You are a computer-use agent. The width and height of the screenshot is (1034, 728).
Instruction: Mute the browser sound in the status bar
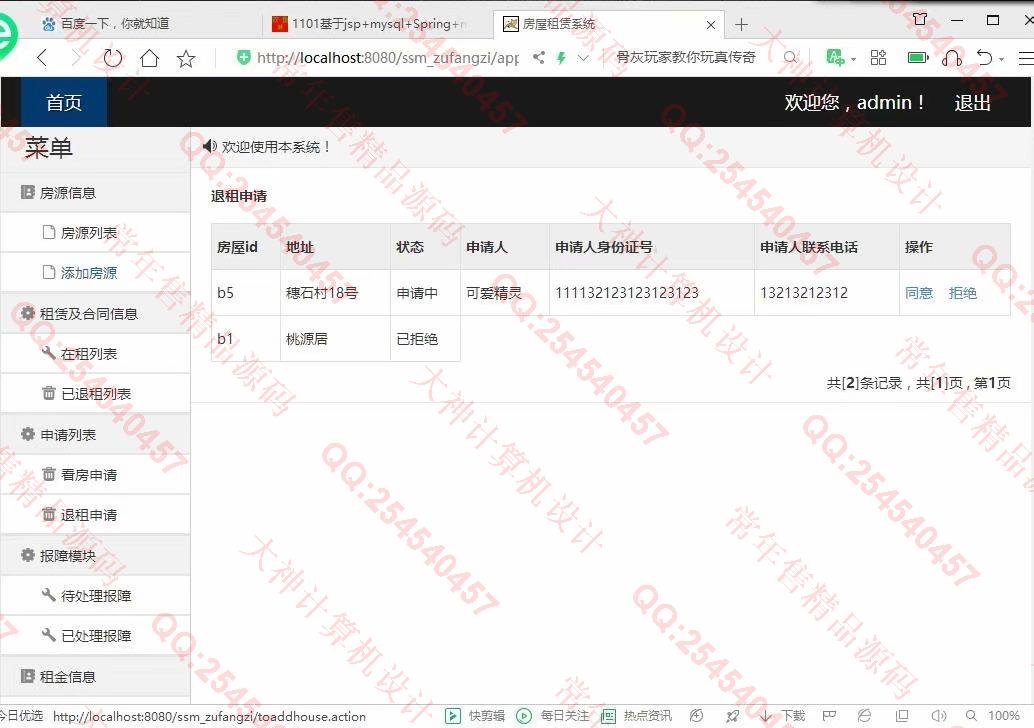click(938, 716)
